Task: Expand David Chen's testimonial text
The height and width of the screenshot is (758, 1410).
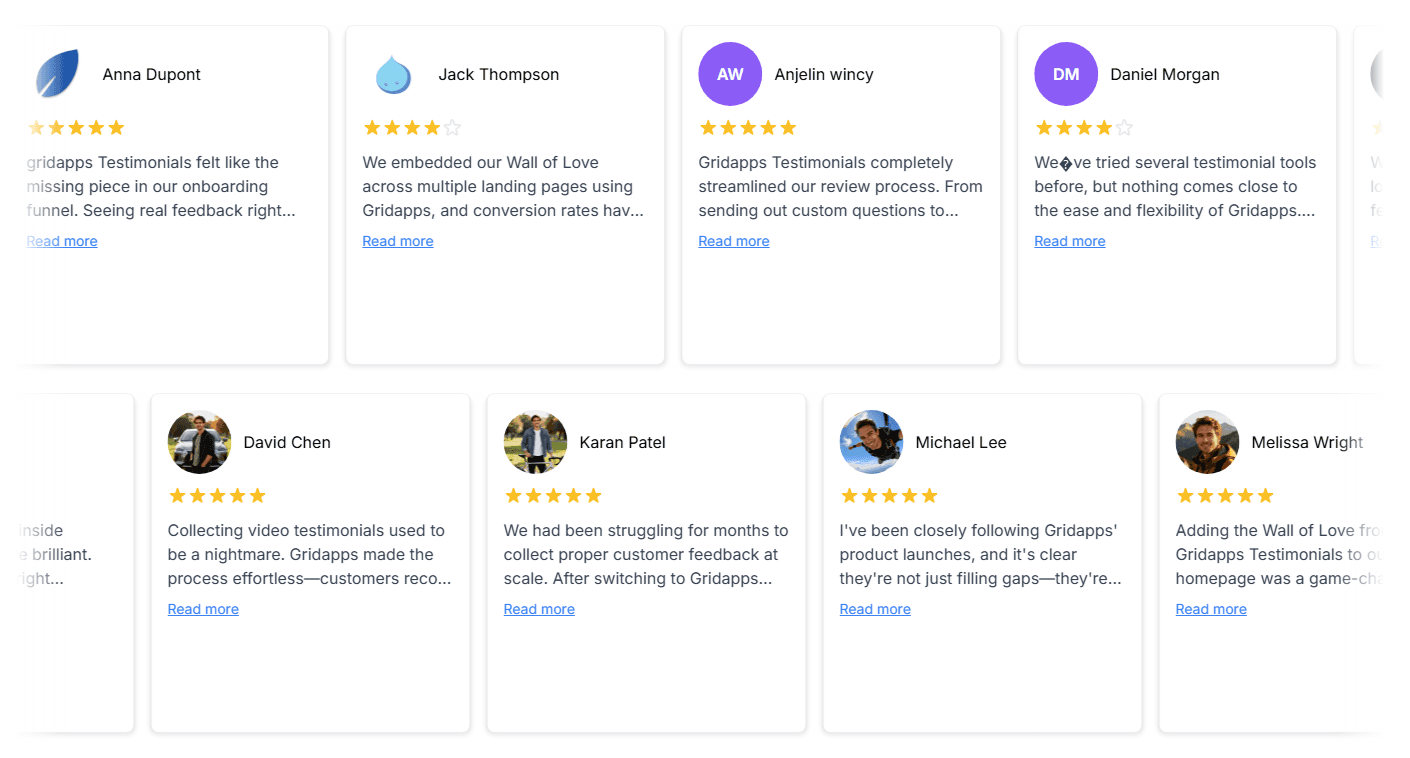Action: [x=203, y=608]
